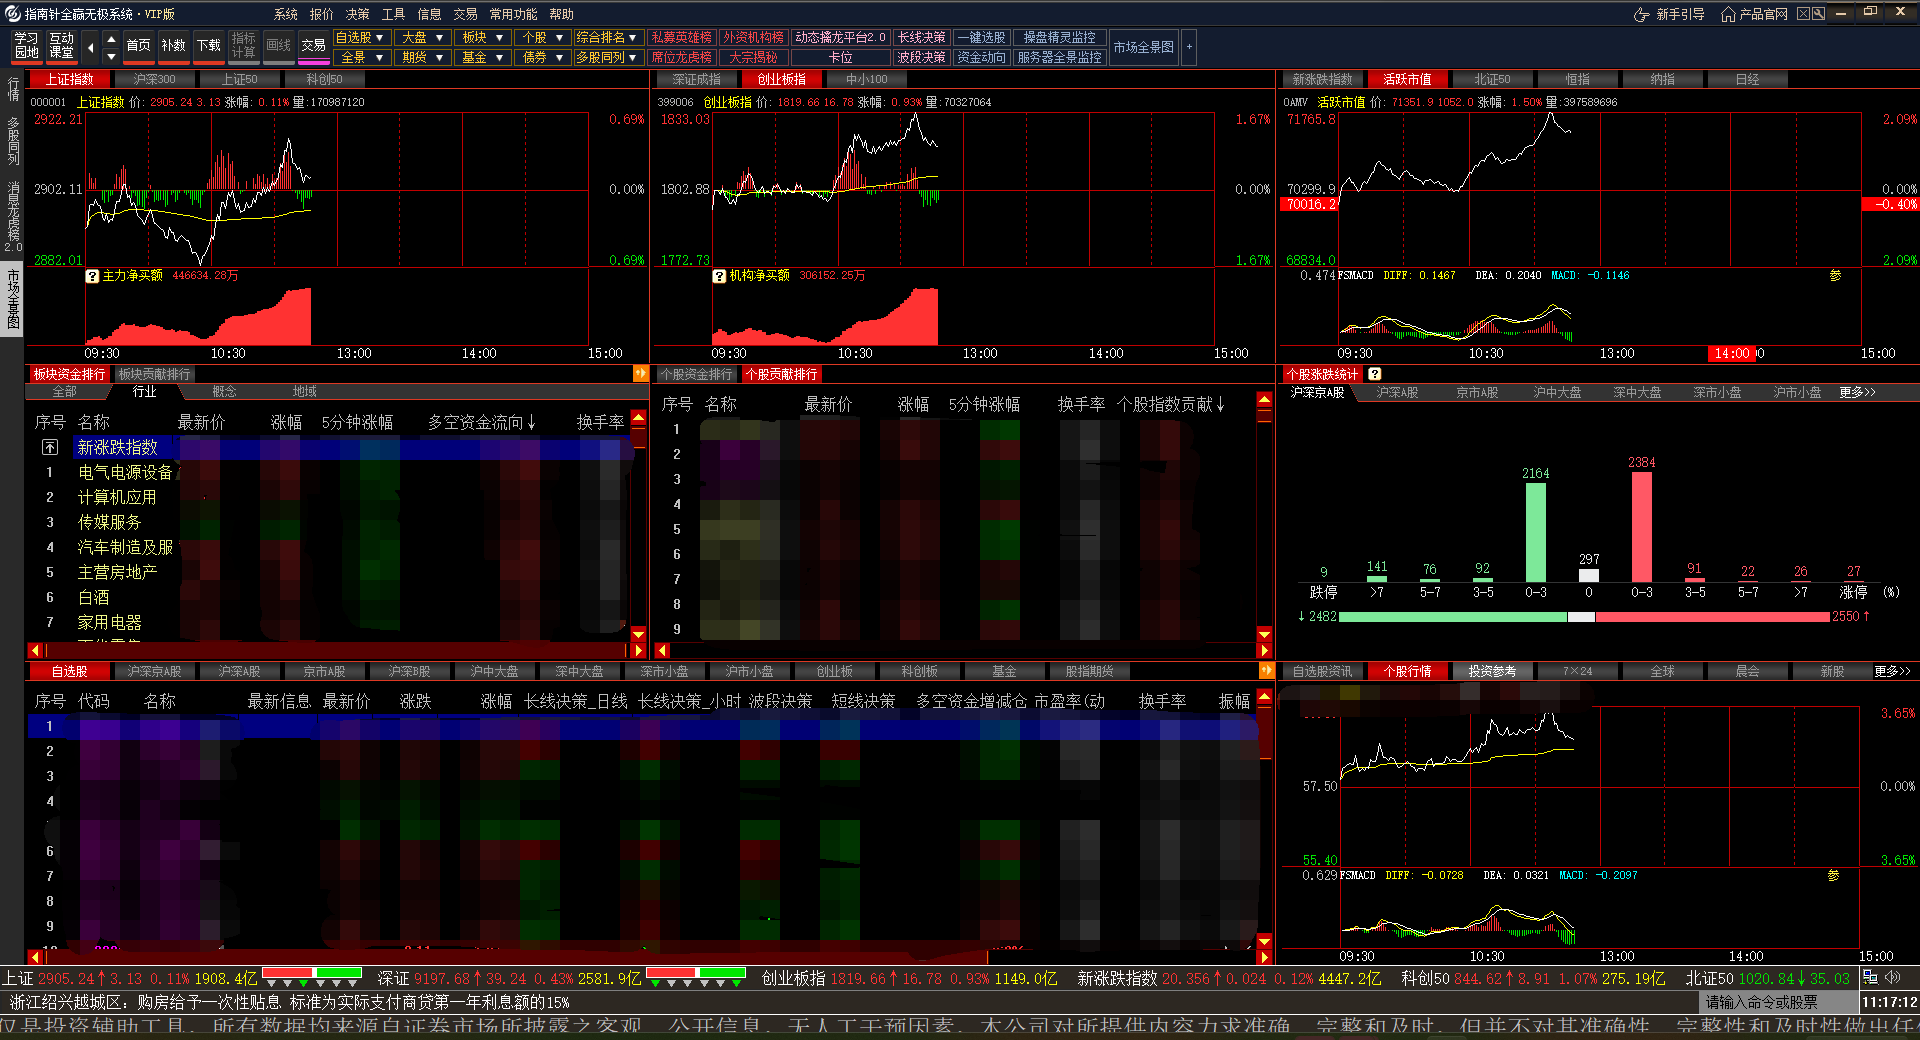
Task: Switch to 投资参考 tab
Action: 1492,671
